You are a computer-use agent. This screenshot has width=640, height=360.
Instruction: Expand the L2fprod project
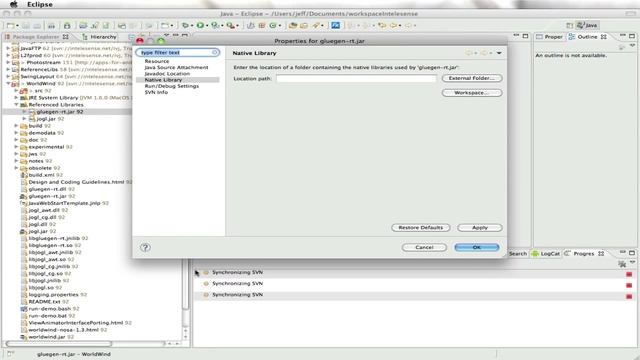click(x=8, y=55)
